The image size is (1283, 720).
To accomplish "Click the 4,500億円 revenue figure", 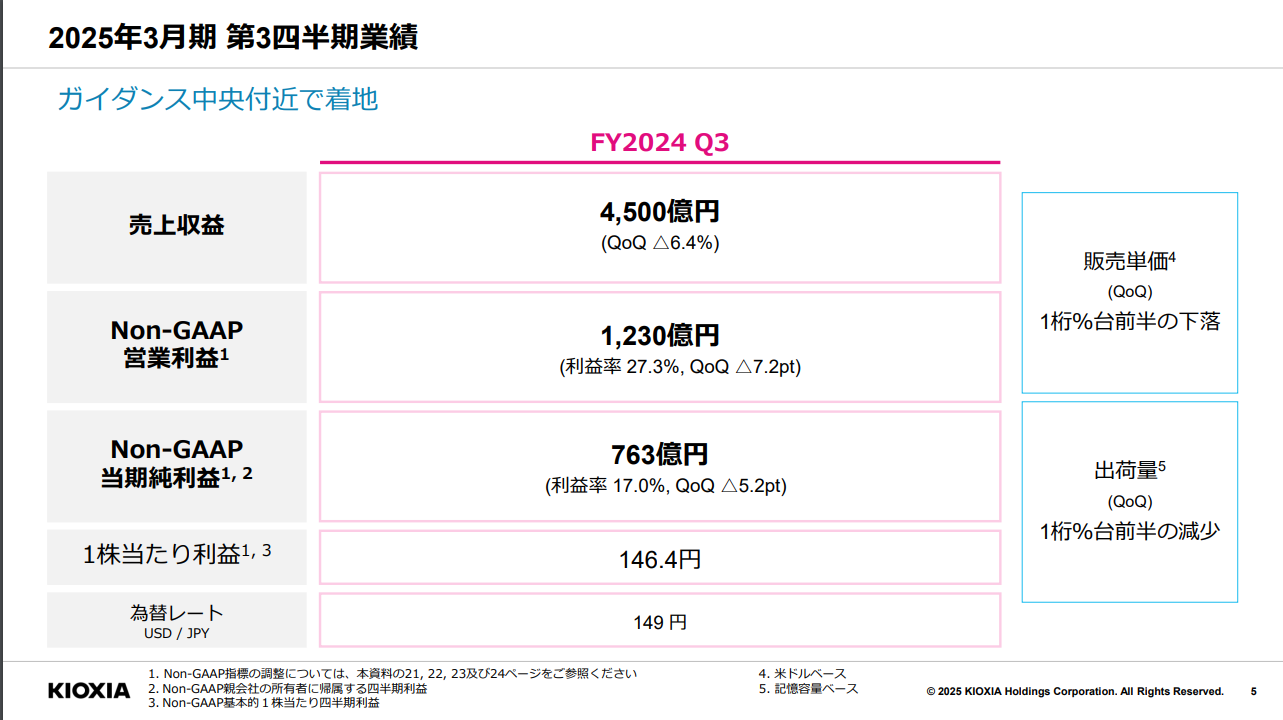I will pyautogui.click(x=659, y=212).
